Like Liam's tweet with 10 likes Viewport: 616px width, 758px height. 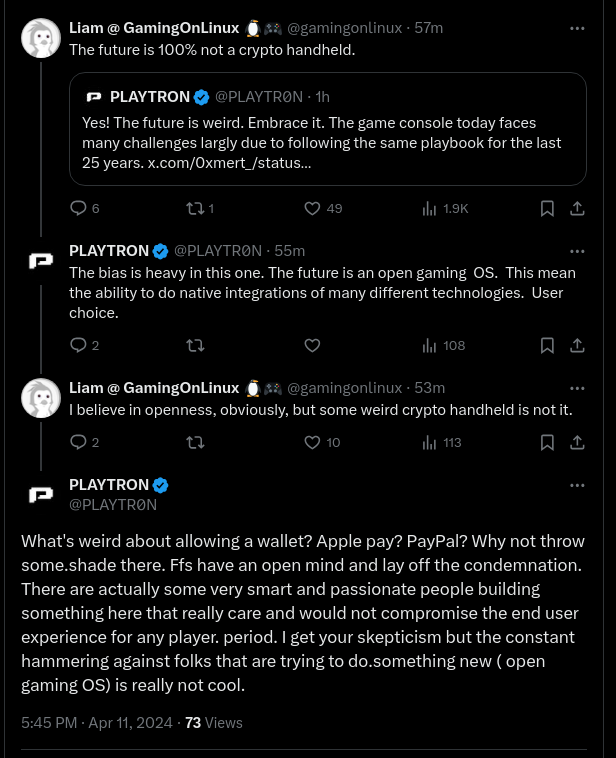(312, 442)
